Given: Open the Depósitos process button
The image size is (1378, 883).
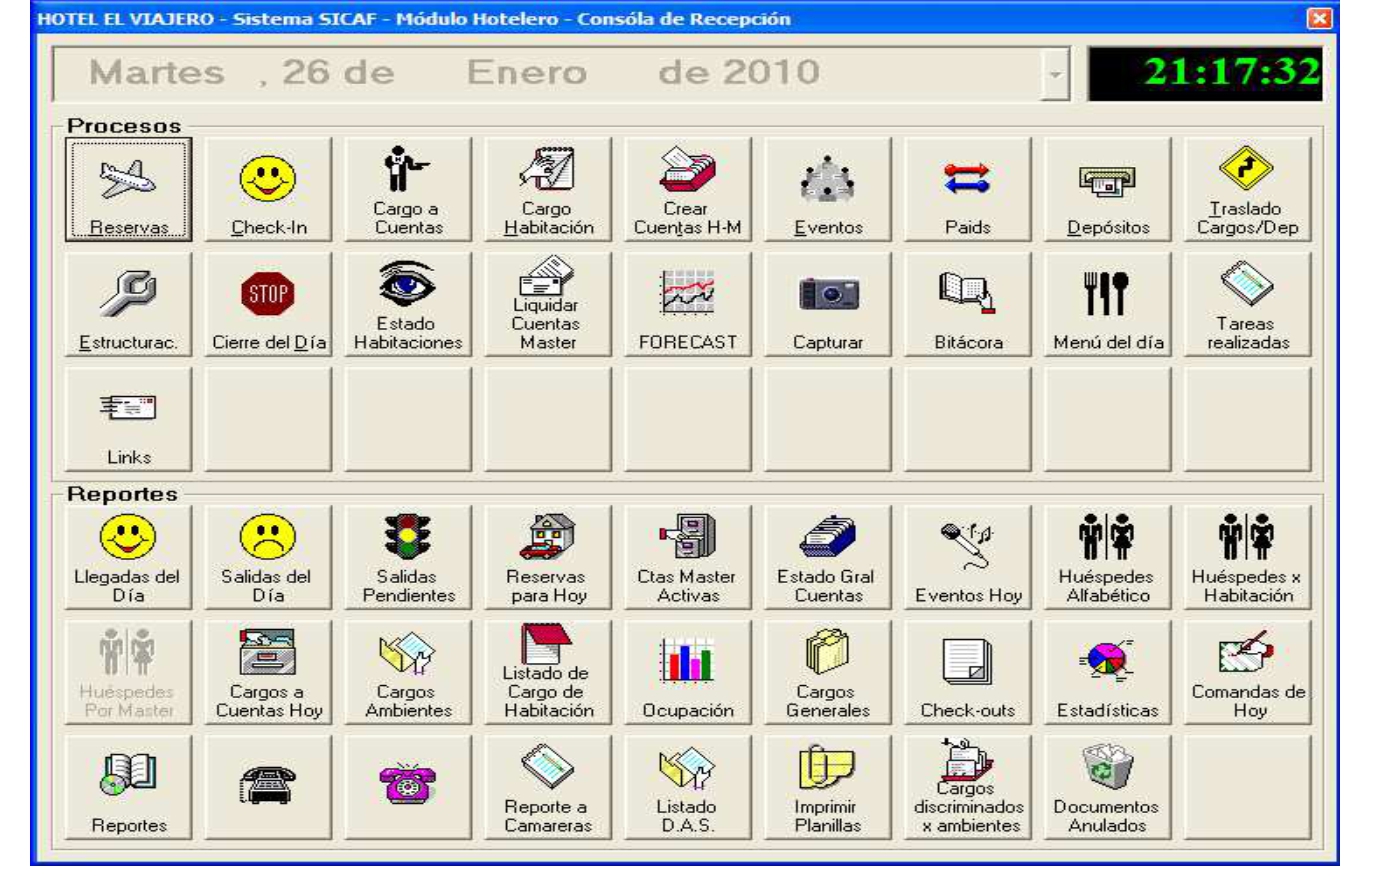Looking at the screenshot, I should tap(1108, 190).
